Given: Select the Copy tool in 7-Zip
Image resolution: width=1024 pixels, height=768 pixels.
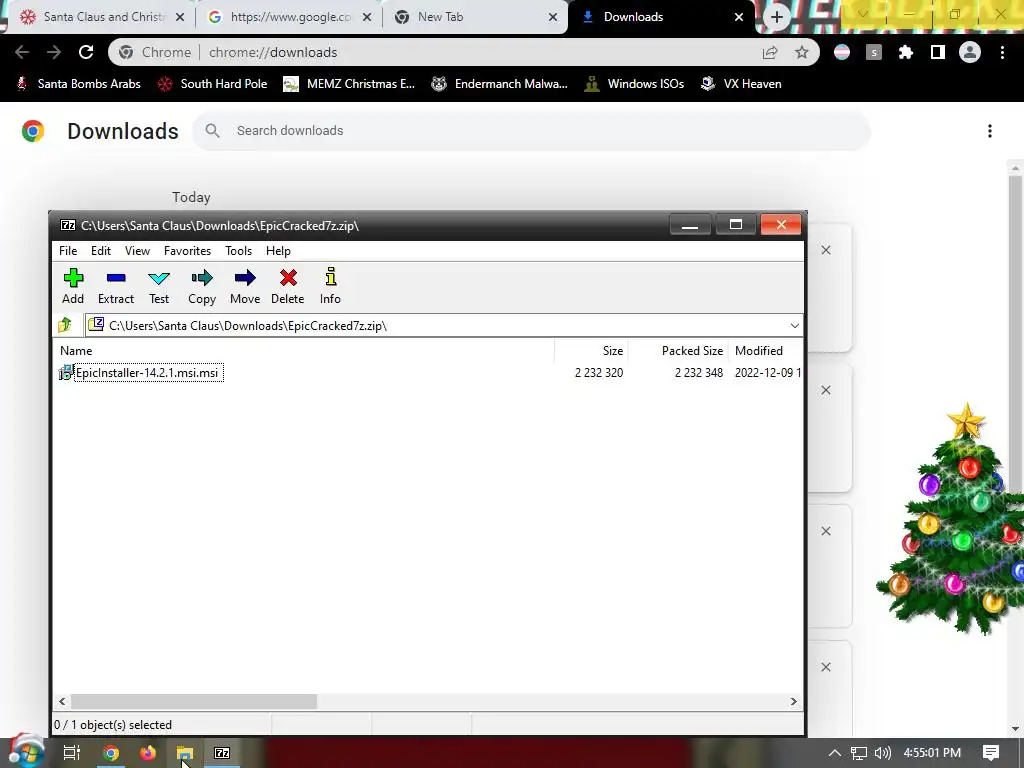Looking at the screenshot, I should tap(202, 286).
